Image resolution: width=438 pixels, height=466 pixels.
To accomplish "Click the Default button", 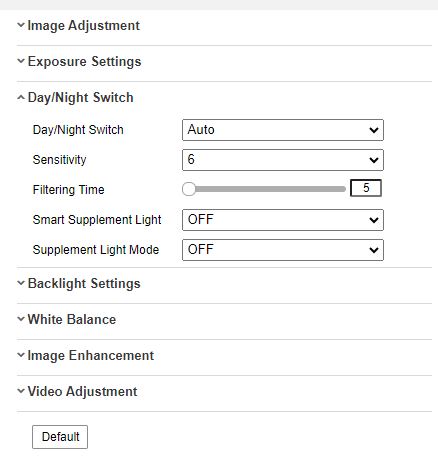I will 60,437.
